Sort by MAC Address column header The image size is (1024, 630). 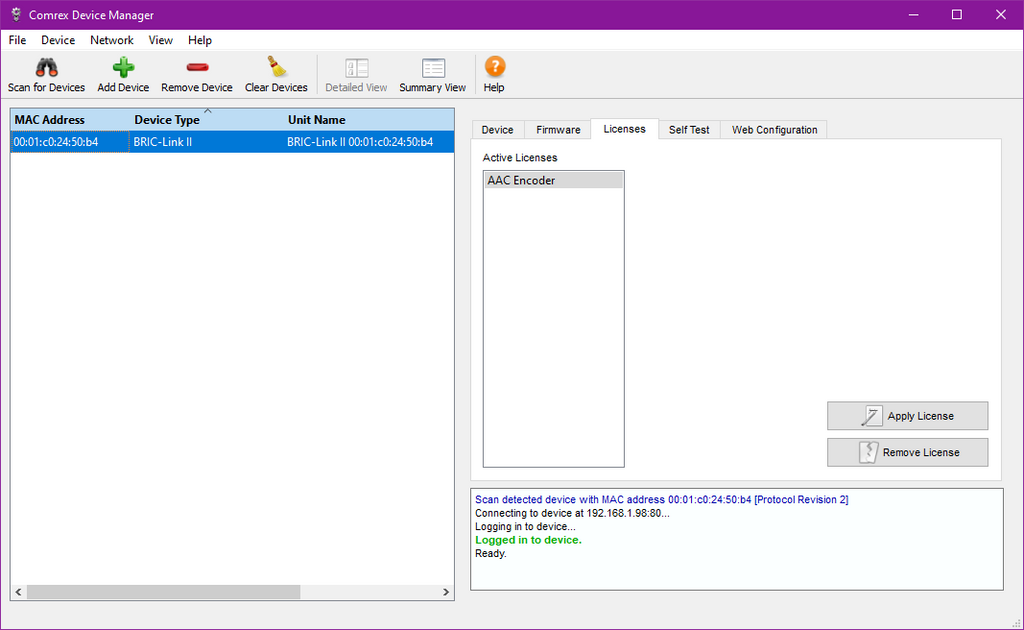click(x=70, y=120)
